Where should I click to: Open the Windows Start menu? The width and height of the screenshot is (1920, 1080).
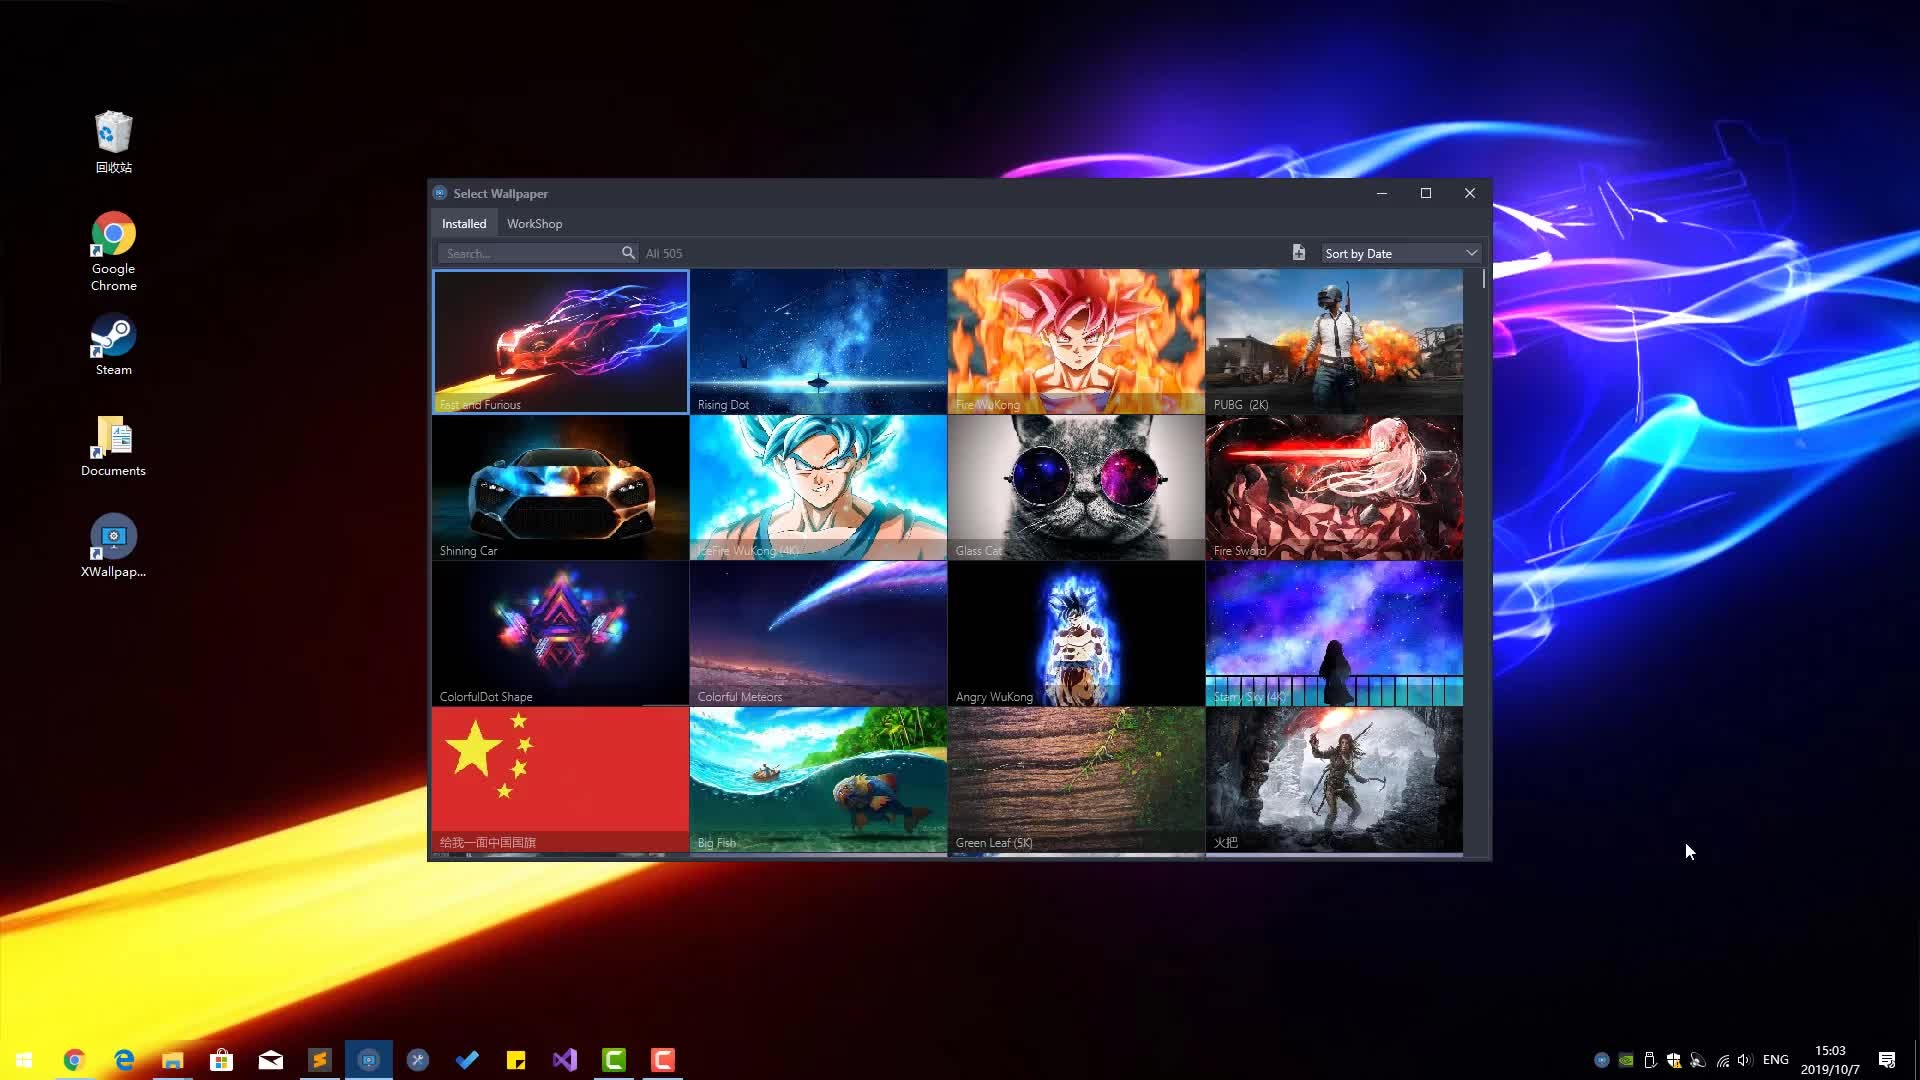[x=24, y=1060]
